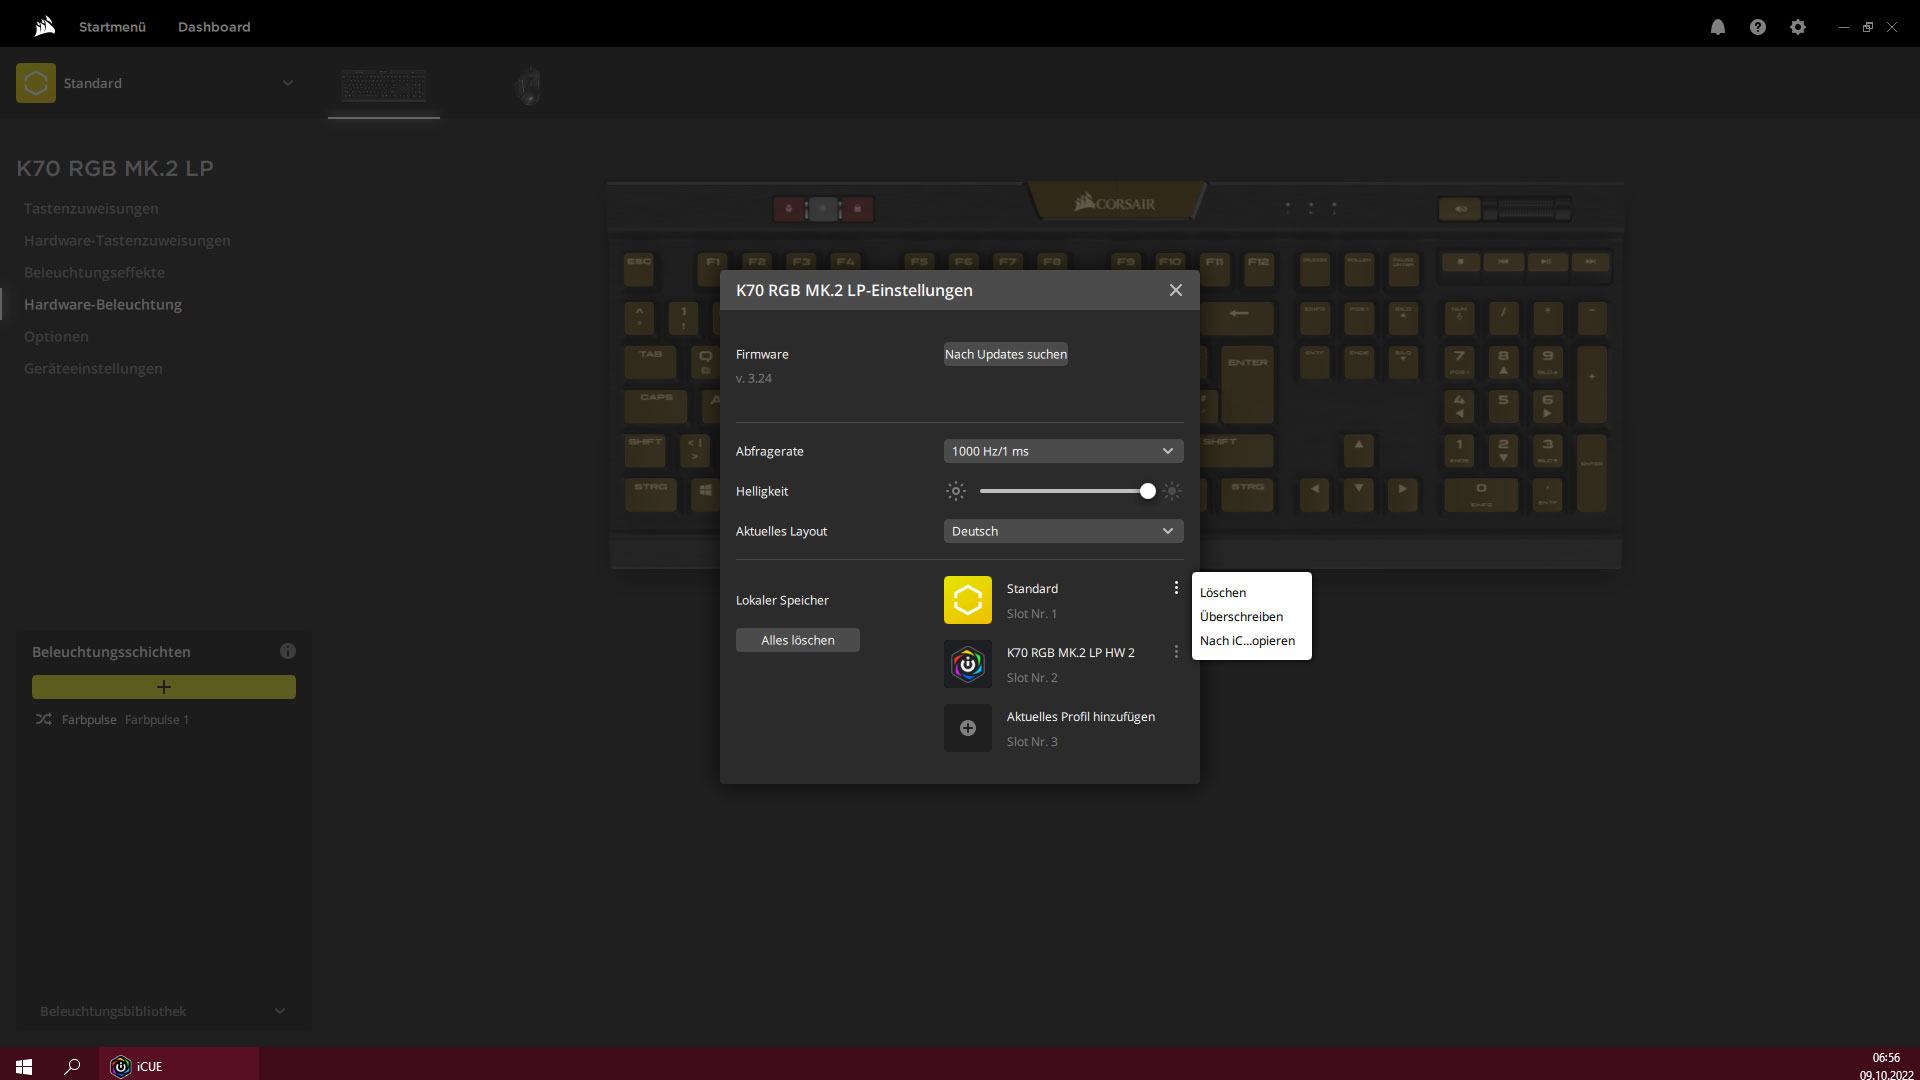Show info for Beleuchtungsschichten
Image resolution: width=1920 pixels, height=1080 pixels.
288,651
